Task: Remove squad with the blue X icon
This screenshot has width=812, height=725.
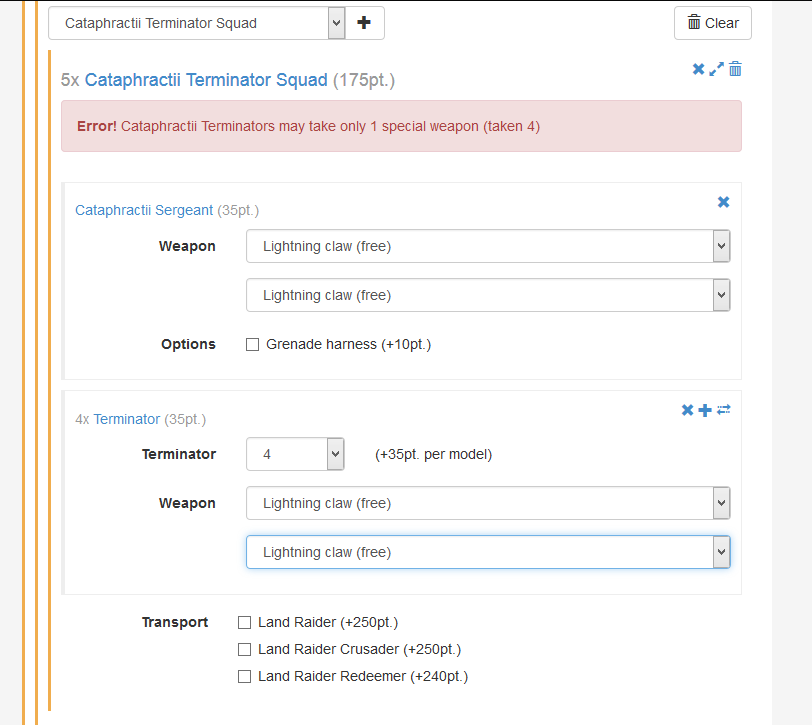Action: click(x=698, y=69)
